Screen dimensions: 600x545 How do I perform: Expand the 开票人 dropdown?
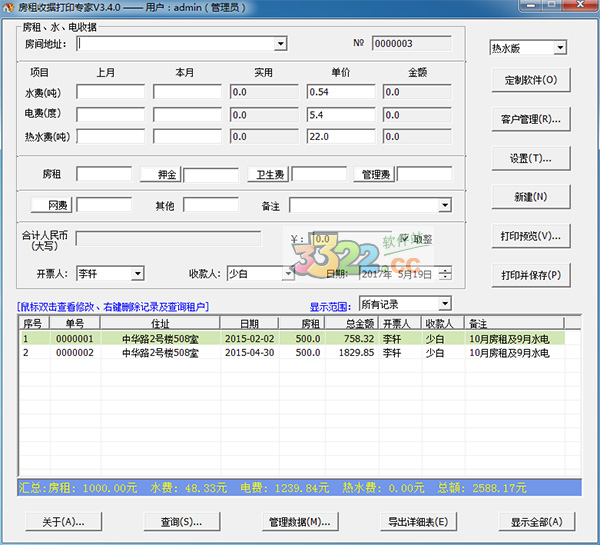click(137, 273)
